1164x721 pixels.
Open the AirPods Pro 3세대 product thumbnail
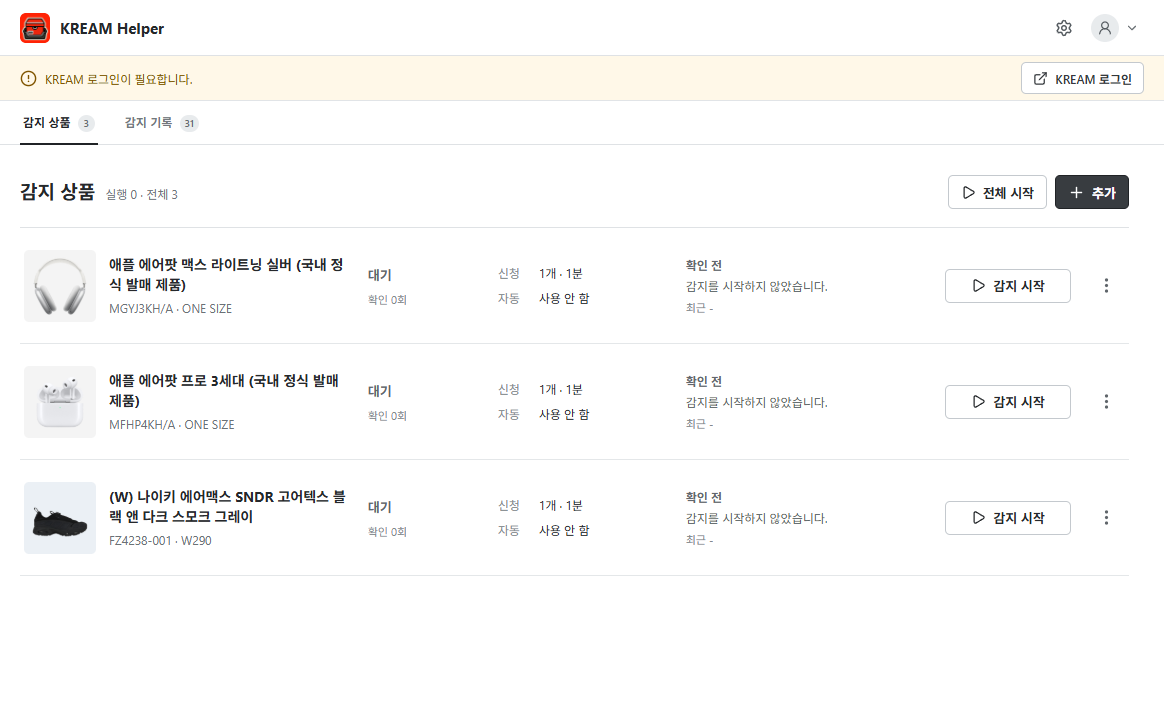pos(60,402)
